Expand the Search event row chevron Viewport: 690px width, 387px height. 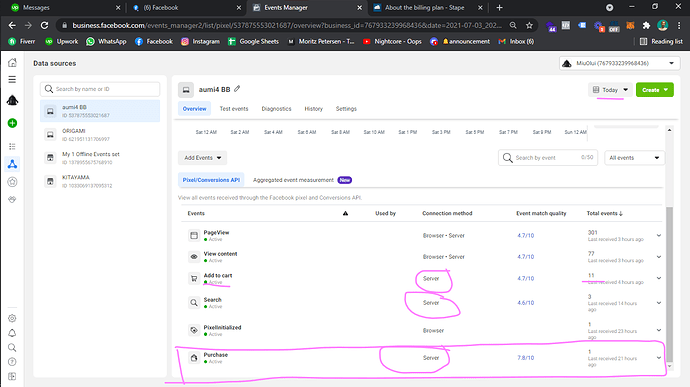(x=659, y=303)
